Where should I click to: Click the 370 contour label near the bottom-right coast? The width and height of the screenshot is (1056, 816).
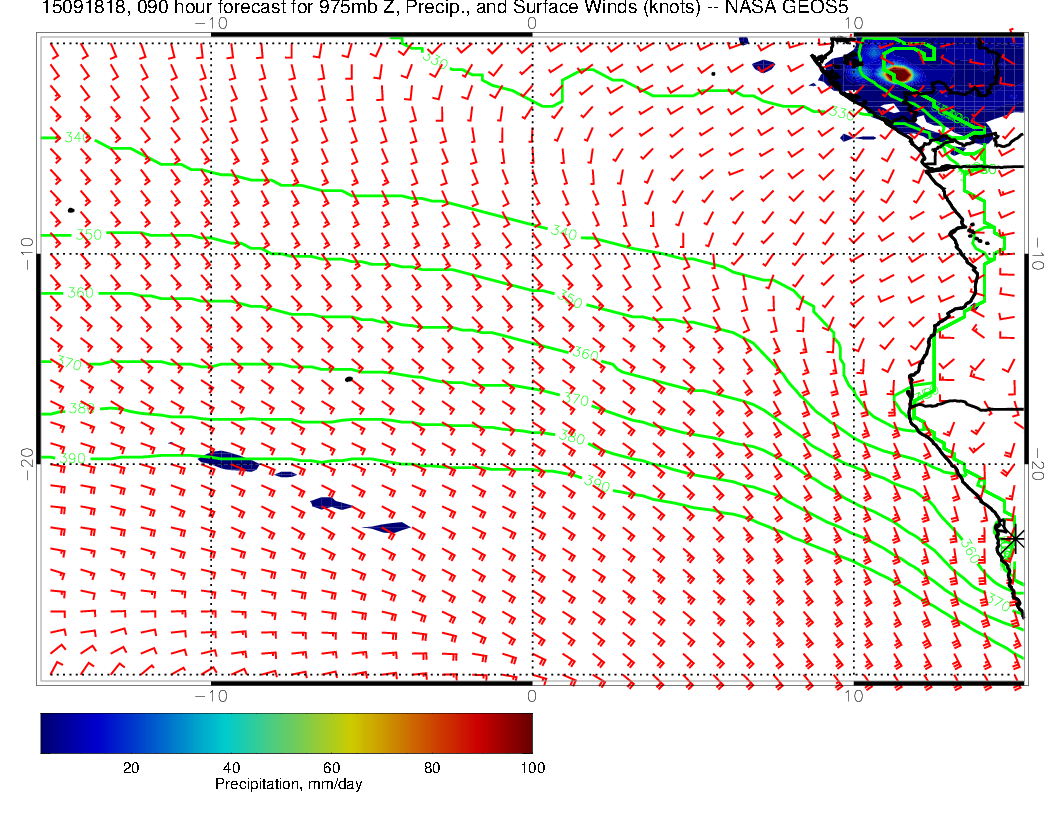click(997, 602)
